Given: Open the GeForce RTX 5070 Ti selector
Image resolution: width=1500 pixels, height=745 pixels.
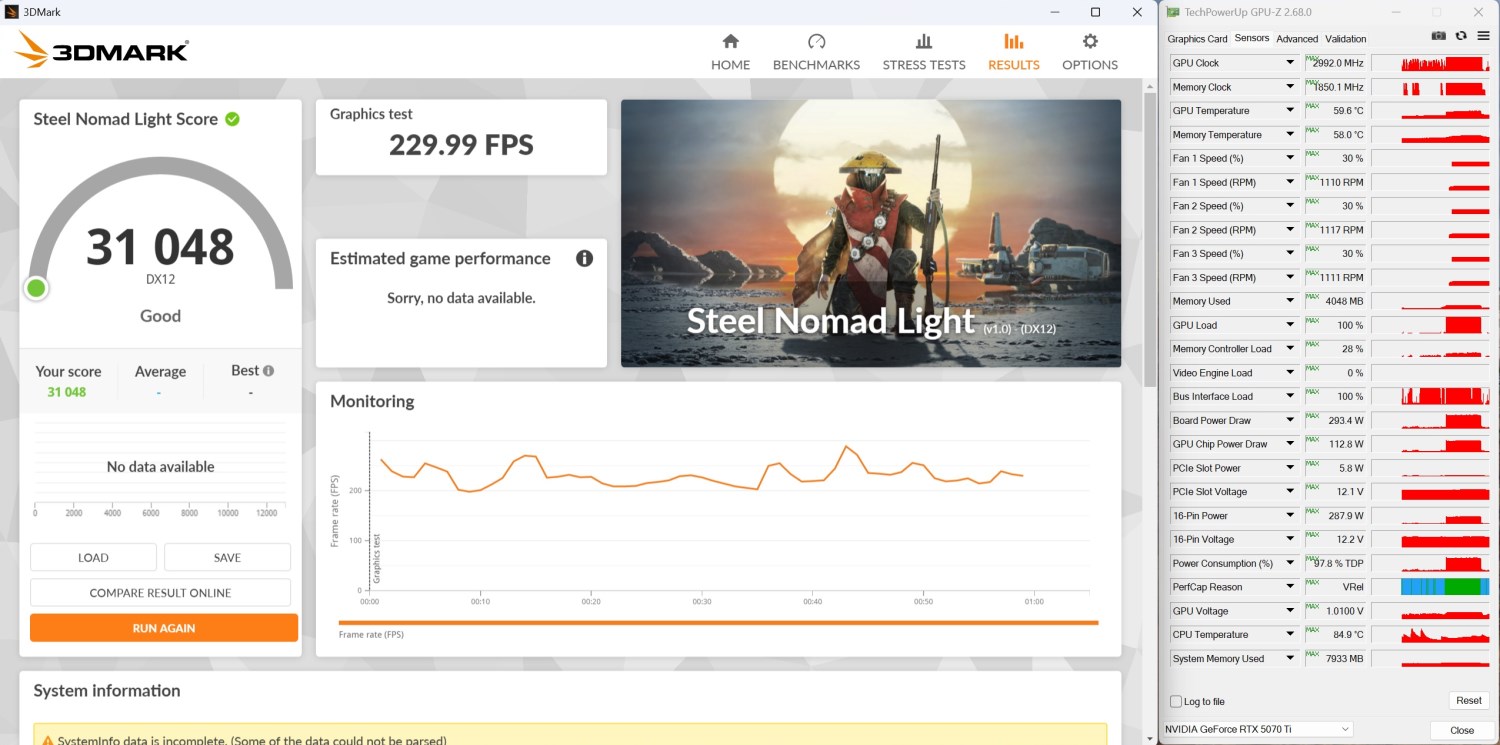Looking at the screenshot, I should [1258, 729].
